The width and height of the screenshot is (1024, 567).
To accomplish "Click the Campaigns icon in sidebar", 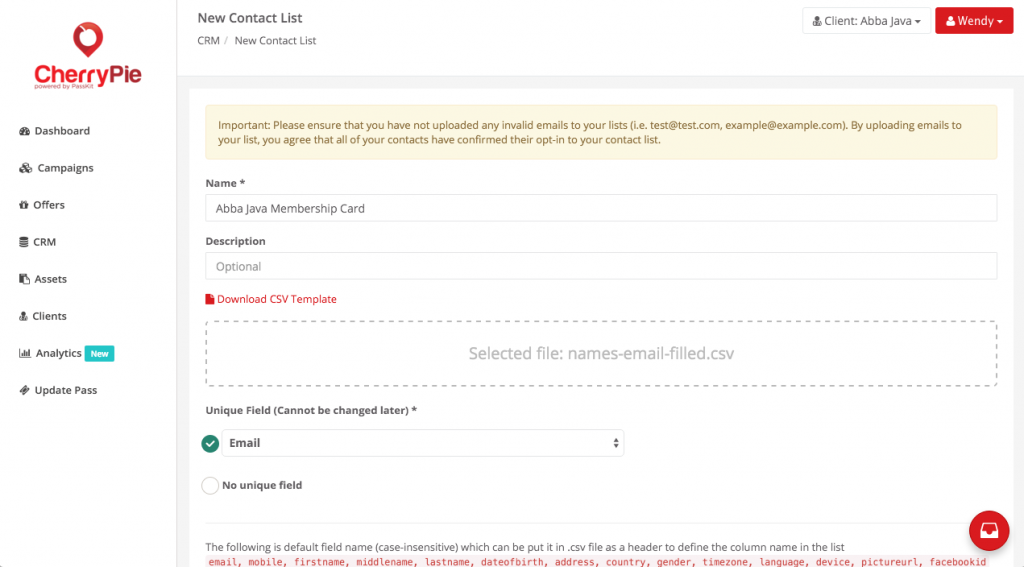I will point(25,168).
